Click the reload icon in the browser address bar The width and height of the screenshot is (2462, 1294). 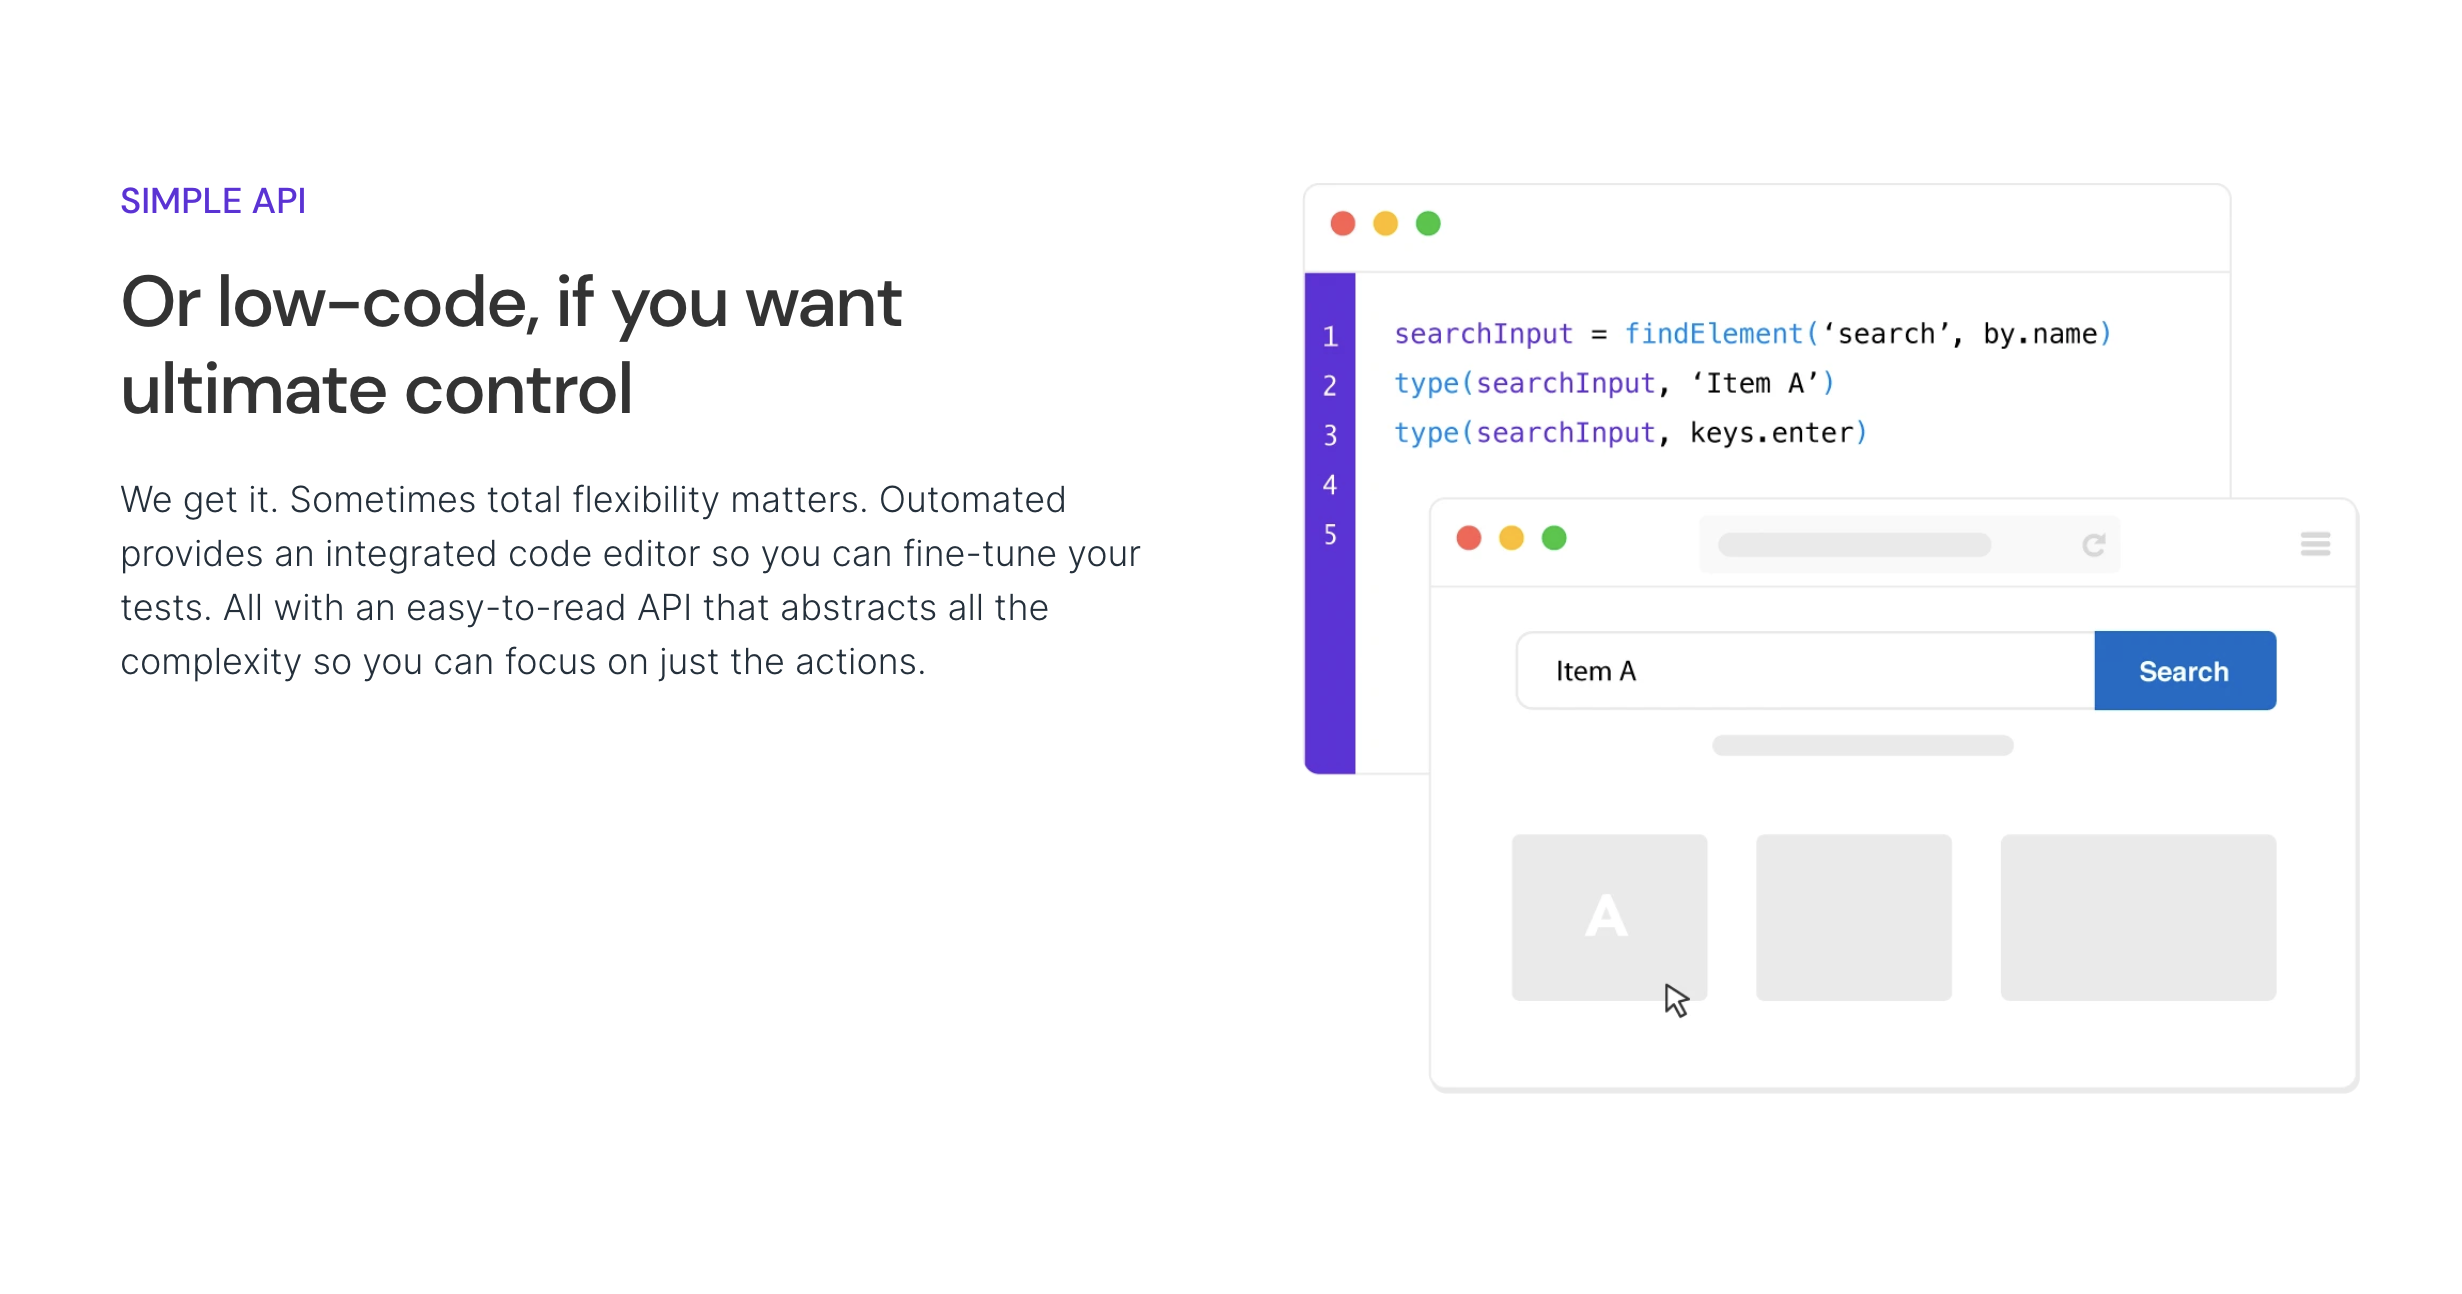[2094, 545]
